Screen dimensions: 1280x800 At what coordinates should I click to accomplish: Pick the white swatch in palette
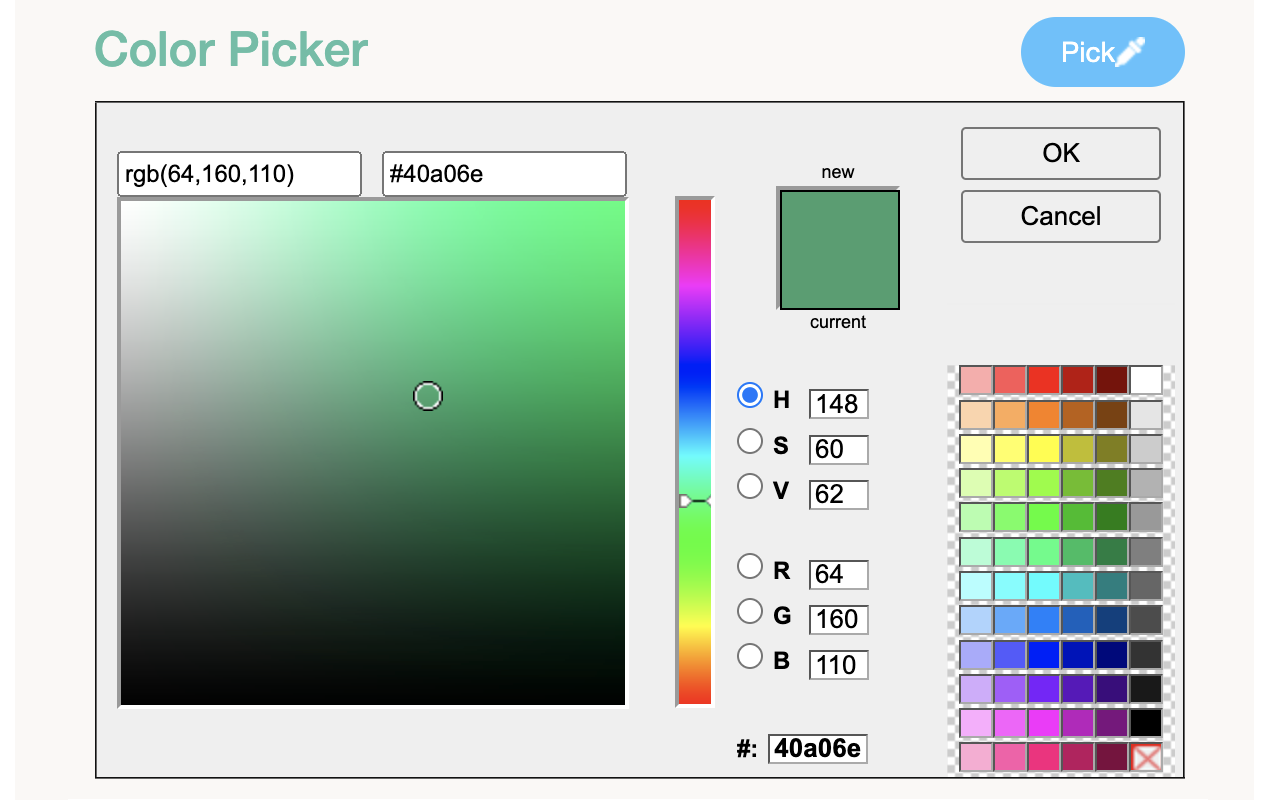(1146, 380)
